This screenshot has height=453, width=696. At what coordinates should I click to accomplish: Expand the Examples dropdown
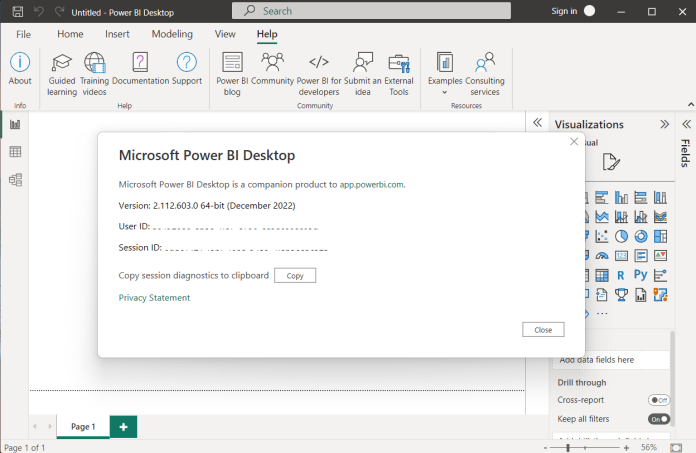tap(445, 91)
